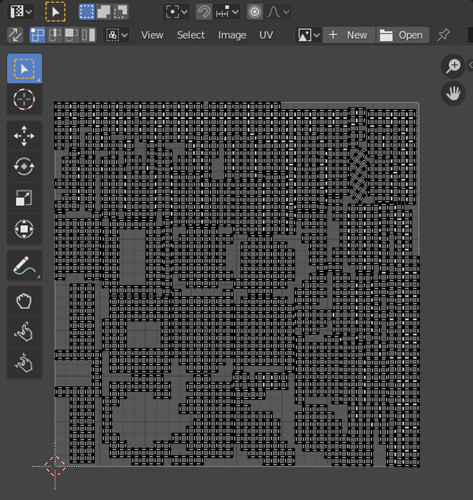Image resolution: width=473 pixels, height=500 pixels.
Task: Toggle the snap magnet
Action: [203, 12]
